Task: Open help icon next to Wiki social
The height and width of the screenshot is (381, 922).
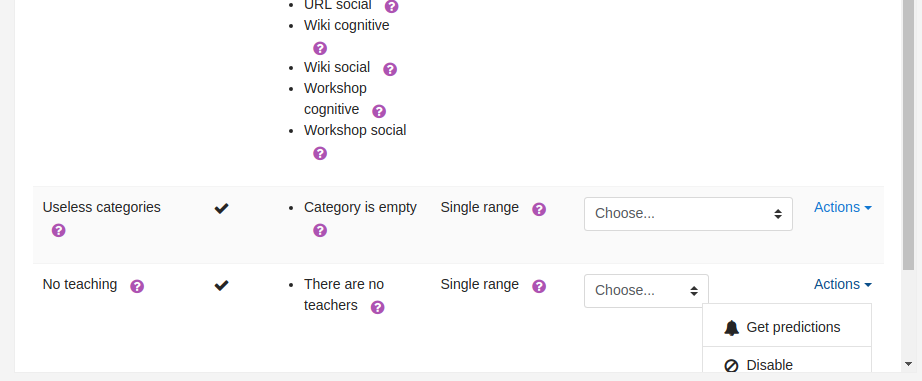Action: 390,69
